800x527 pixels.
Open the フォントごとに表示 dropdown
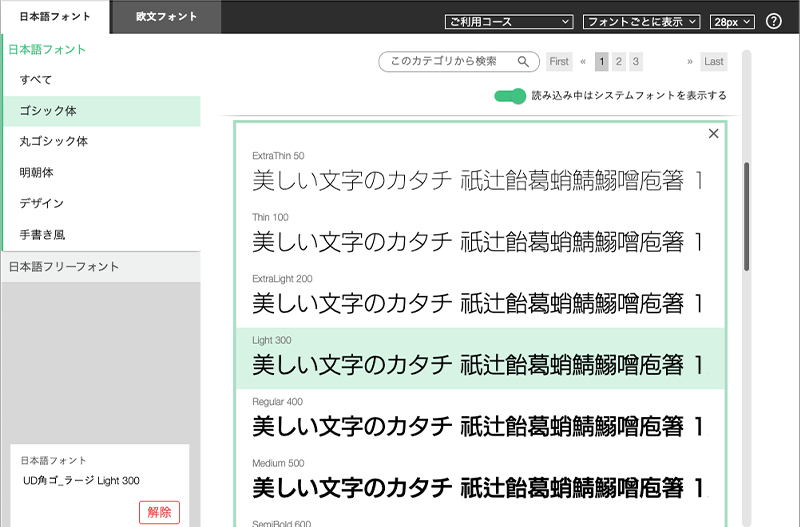pos(642,21)
